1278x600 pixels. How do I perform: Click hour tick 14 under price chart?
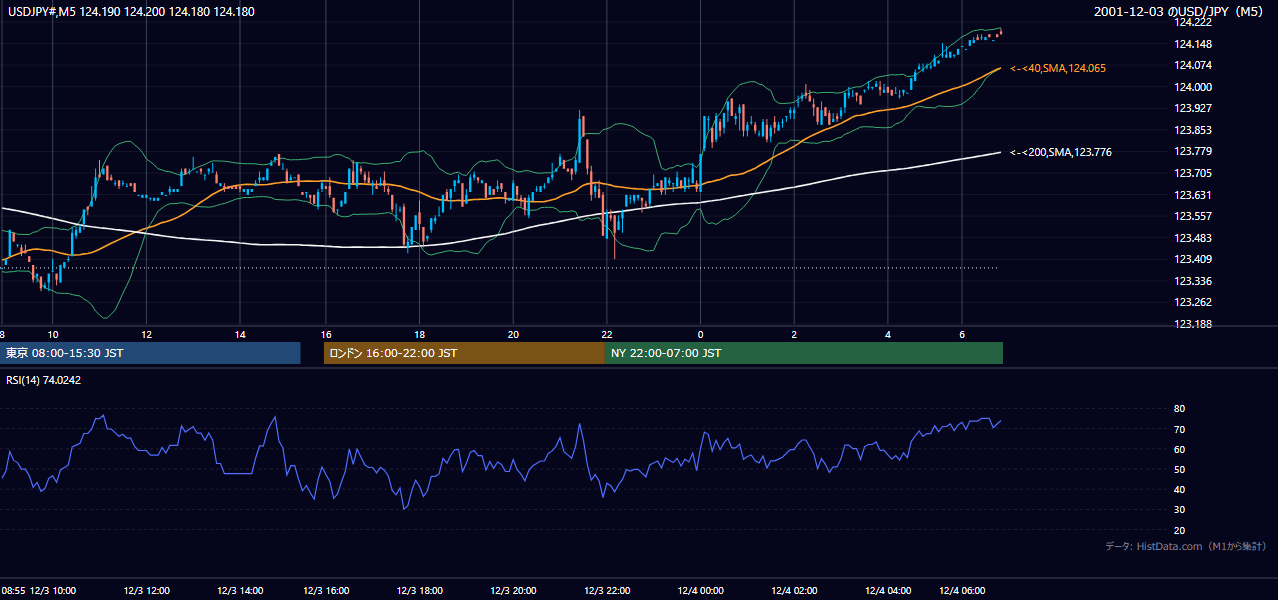[240, 334]
